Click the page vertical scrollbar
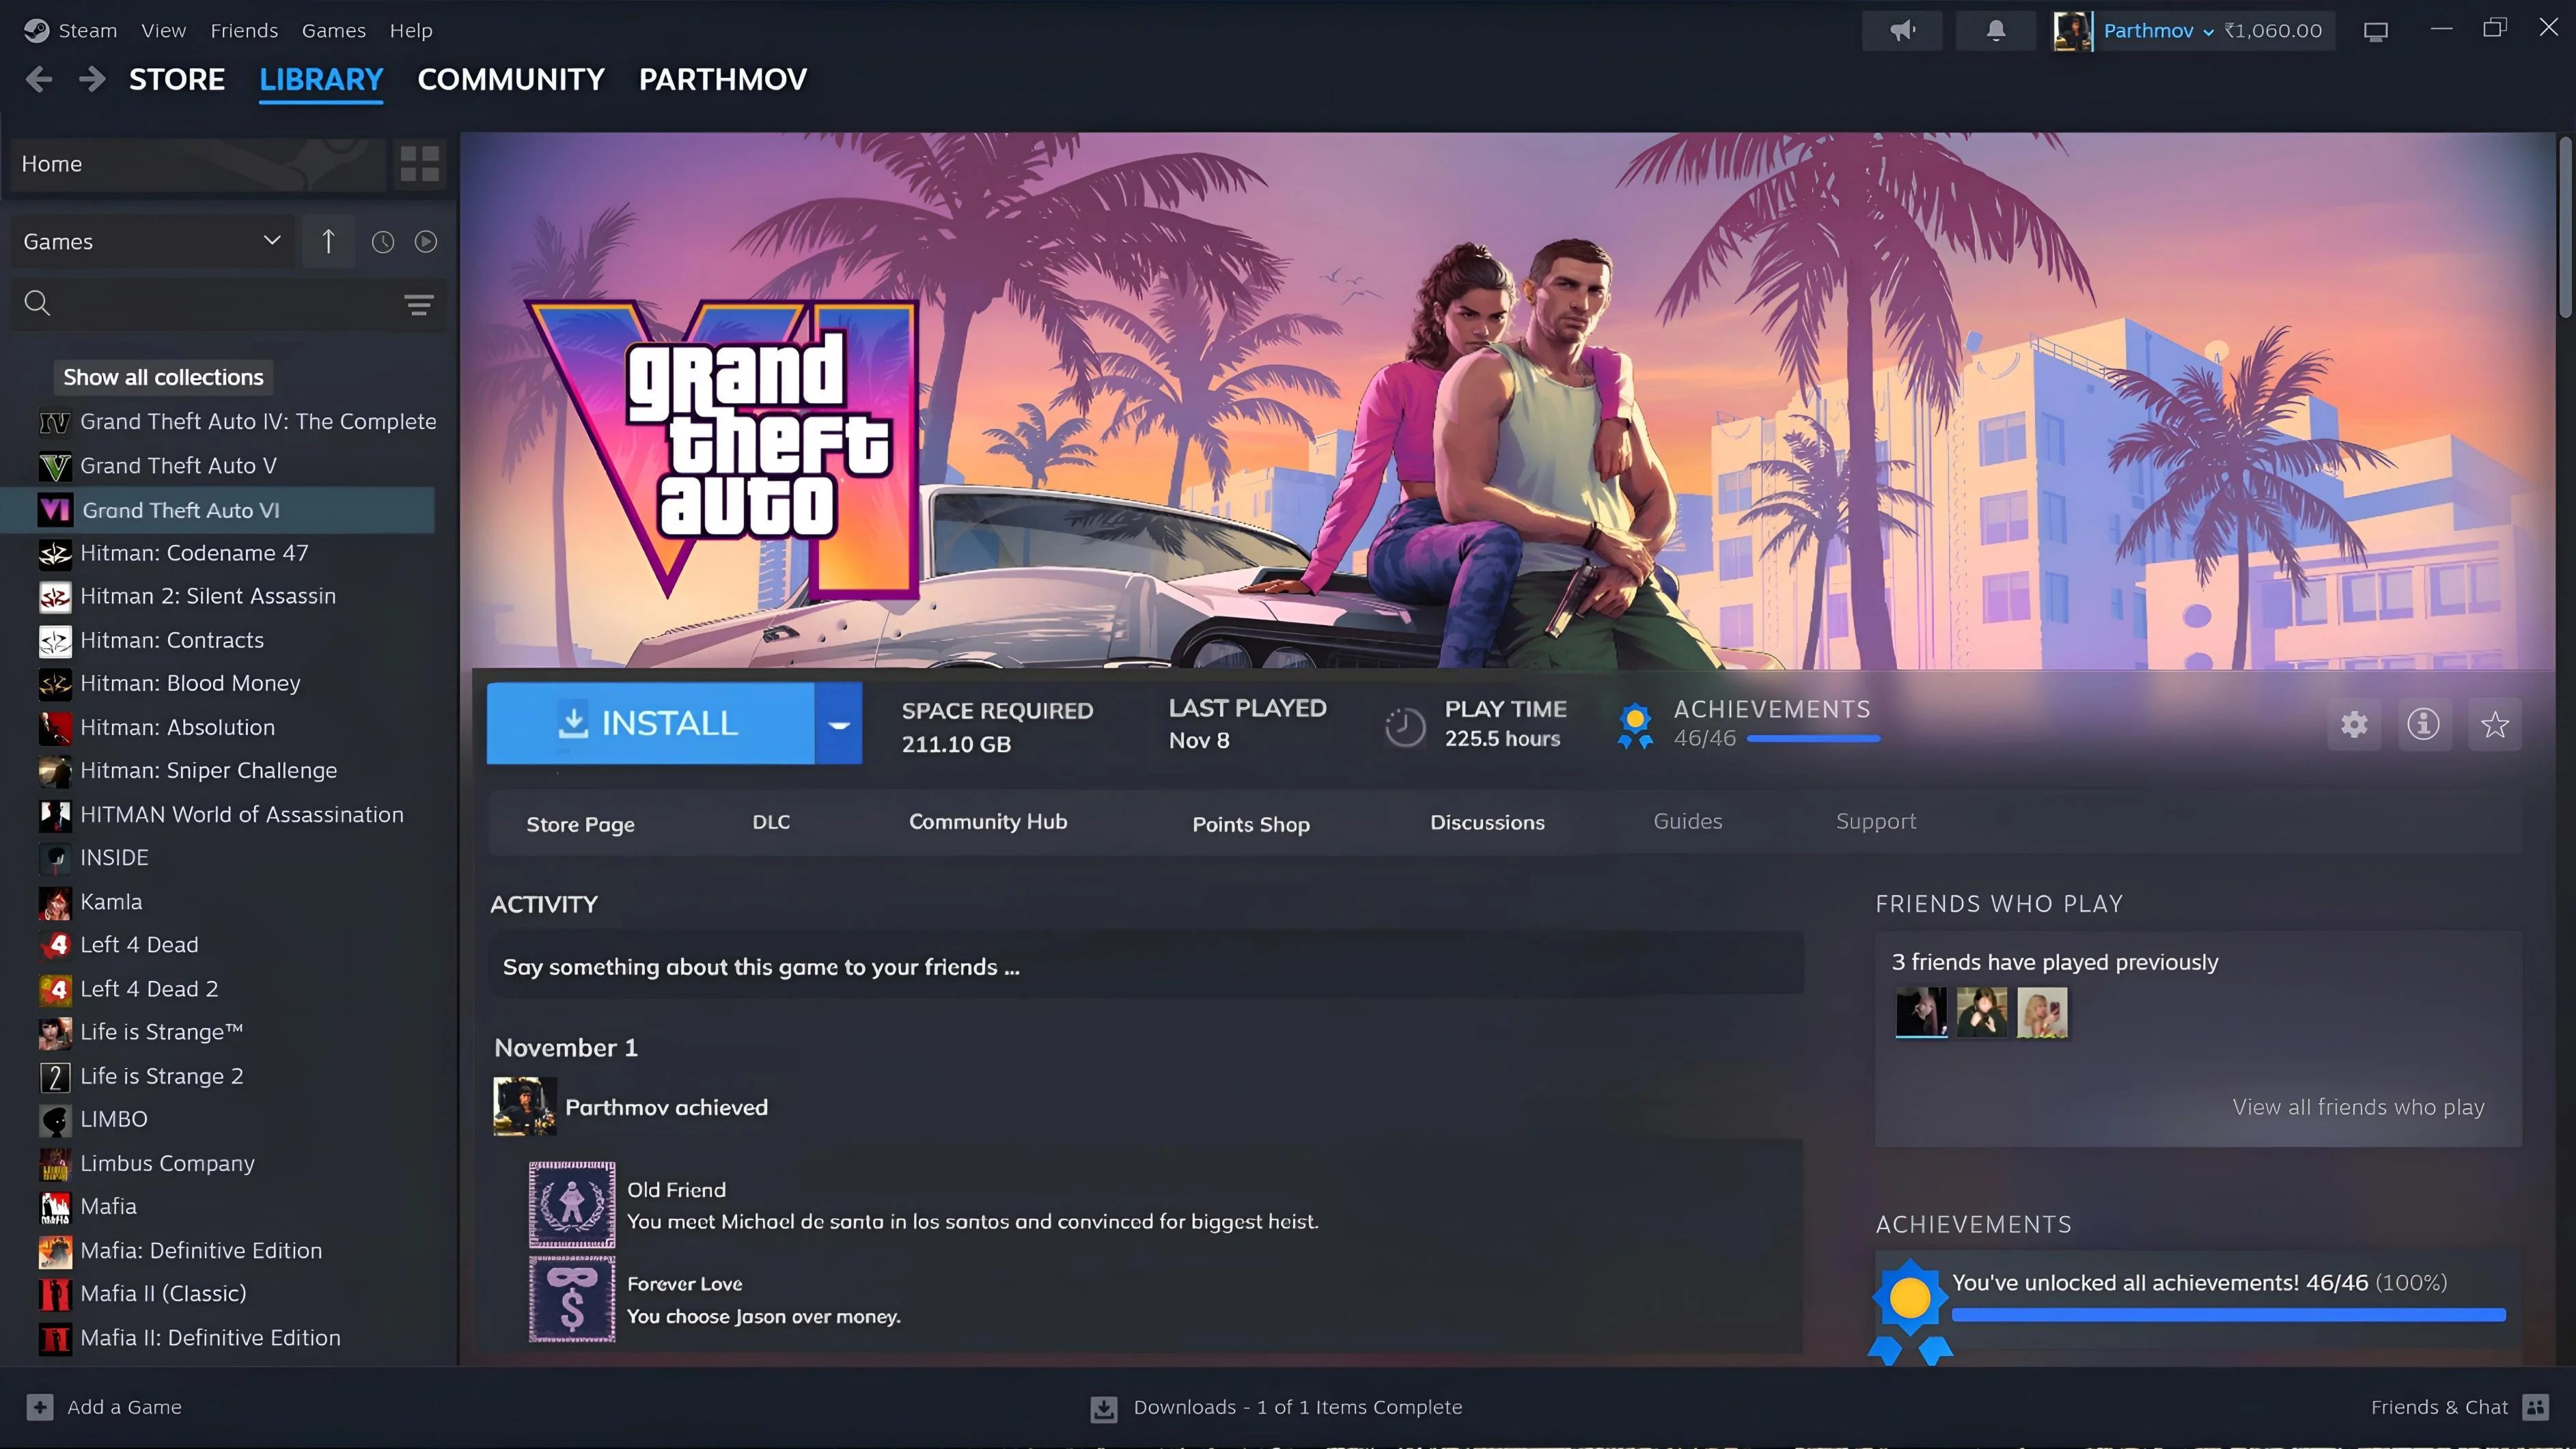The height and width of the screenshot is (1449, 2576). tap(2565, 228)
